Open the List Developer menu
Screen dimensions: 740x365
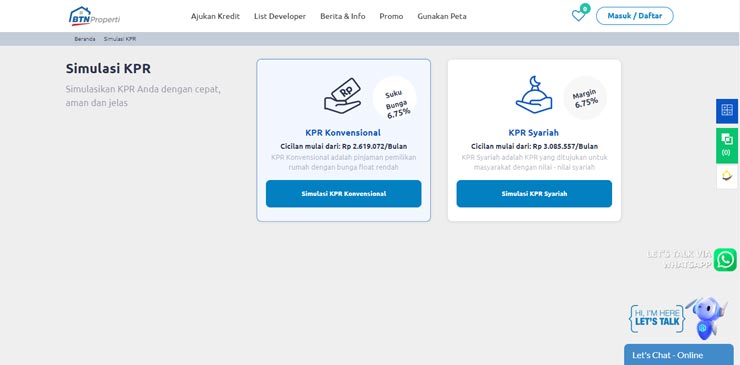[x=280, y=16]
